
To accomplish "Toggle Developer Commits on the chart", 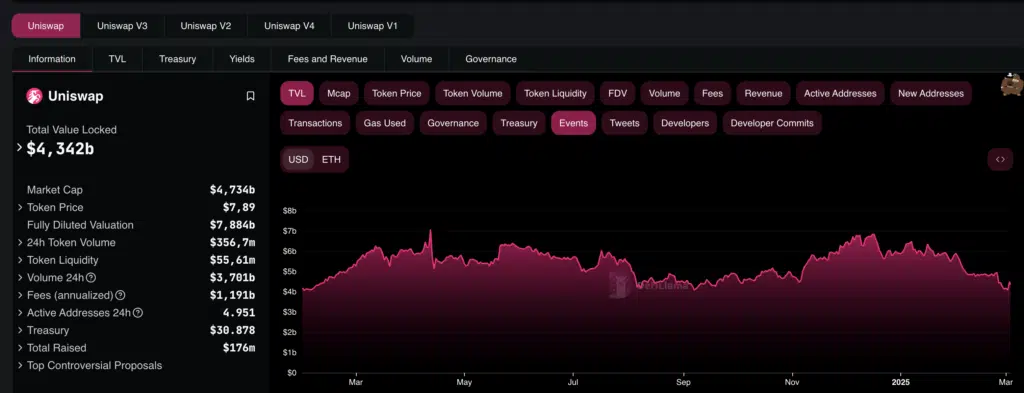I will 772,123.
